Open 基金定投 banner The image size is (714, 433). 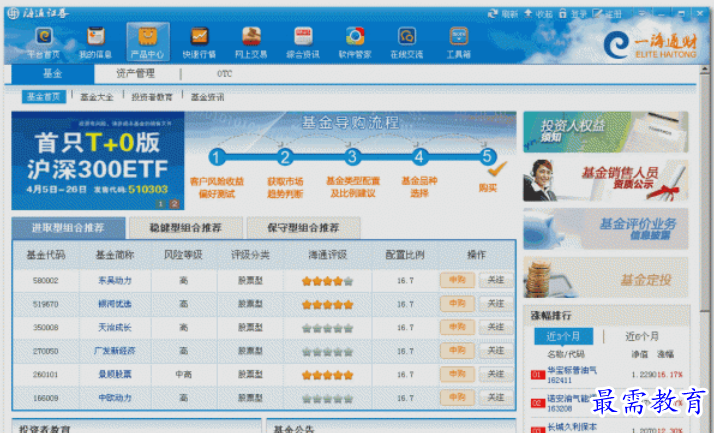pyautogui.click(x=606, y=278)
